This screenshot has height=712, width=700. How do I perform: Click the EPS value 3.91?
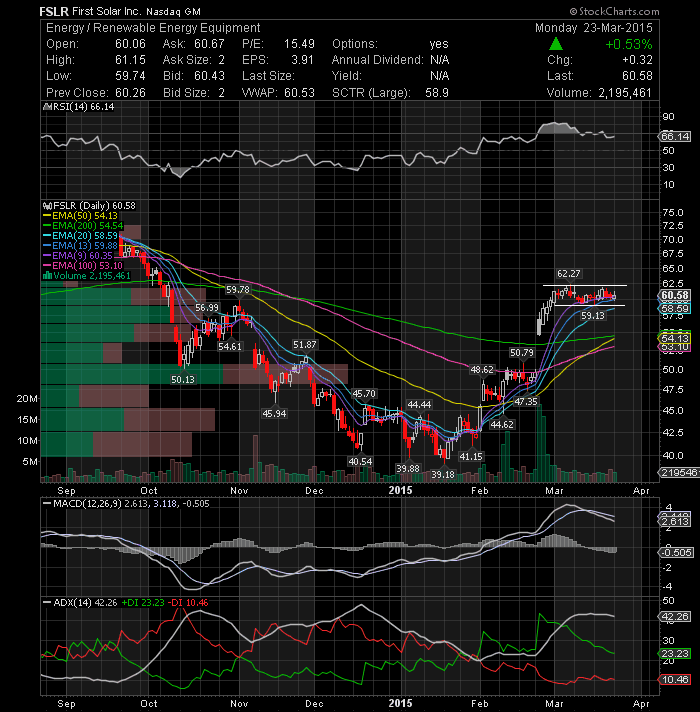pyautogui.click(x=302, y=60)
